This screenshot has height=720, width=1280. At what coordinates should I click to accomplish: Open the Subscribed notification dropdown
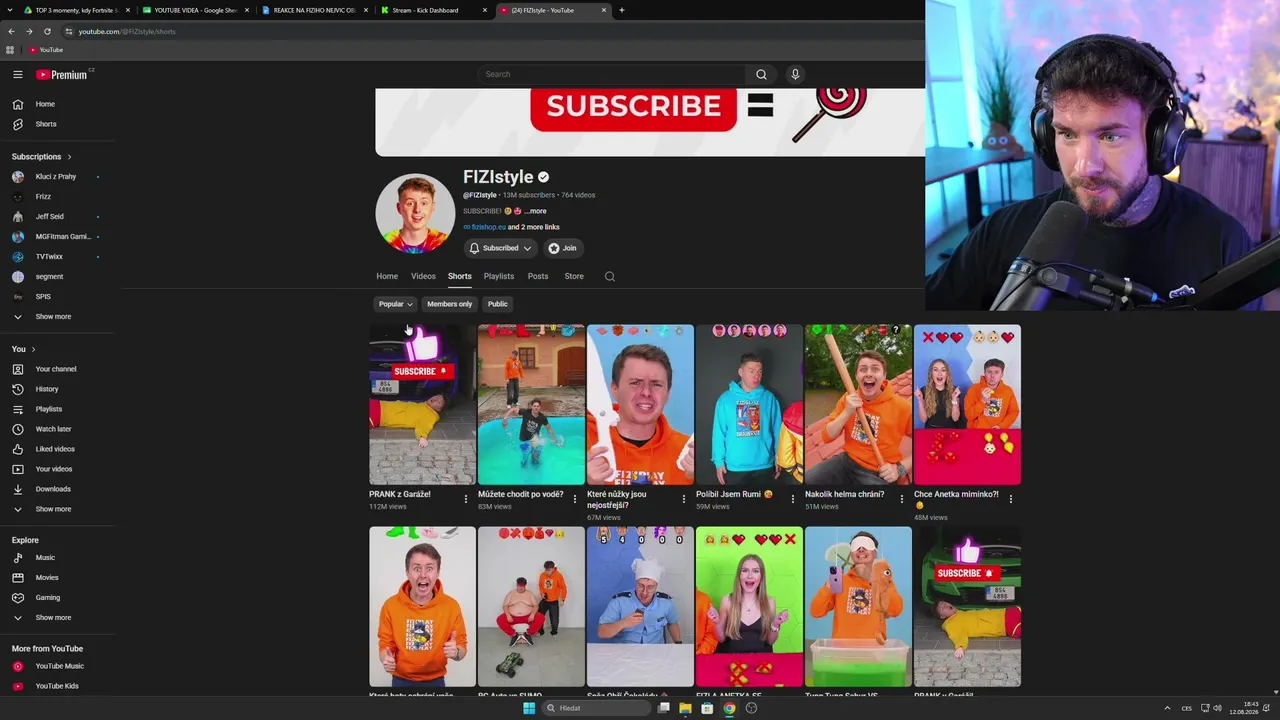[500, 248]
